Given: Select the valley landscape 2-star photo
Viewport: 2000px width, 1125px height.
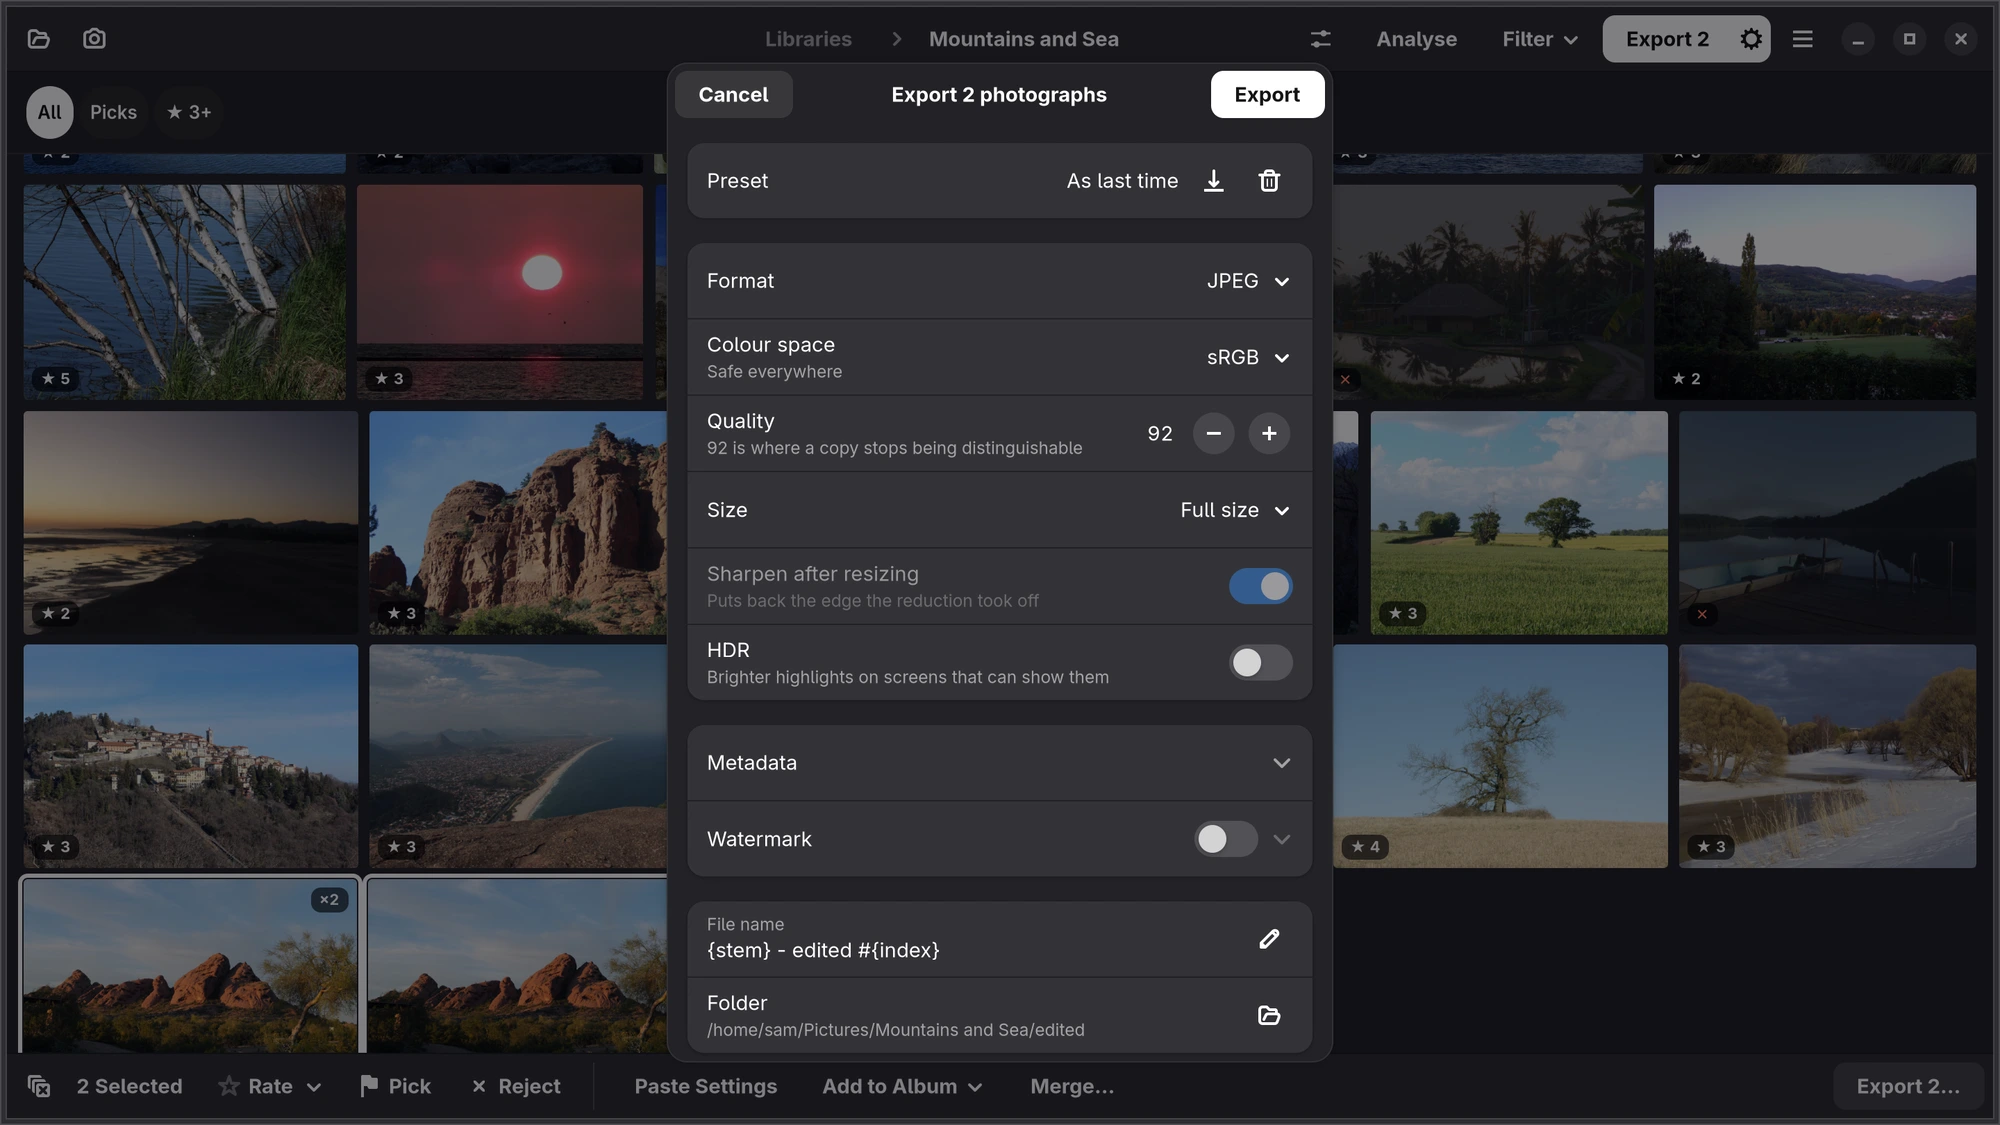Looking at the screenshot, I should 1815,292.
